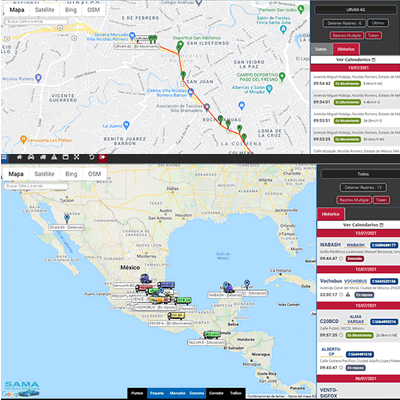Toggle the Geozona layer button

coord(197,393)
